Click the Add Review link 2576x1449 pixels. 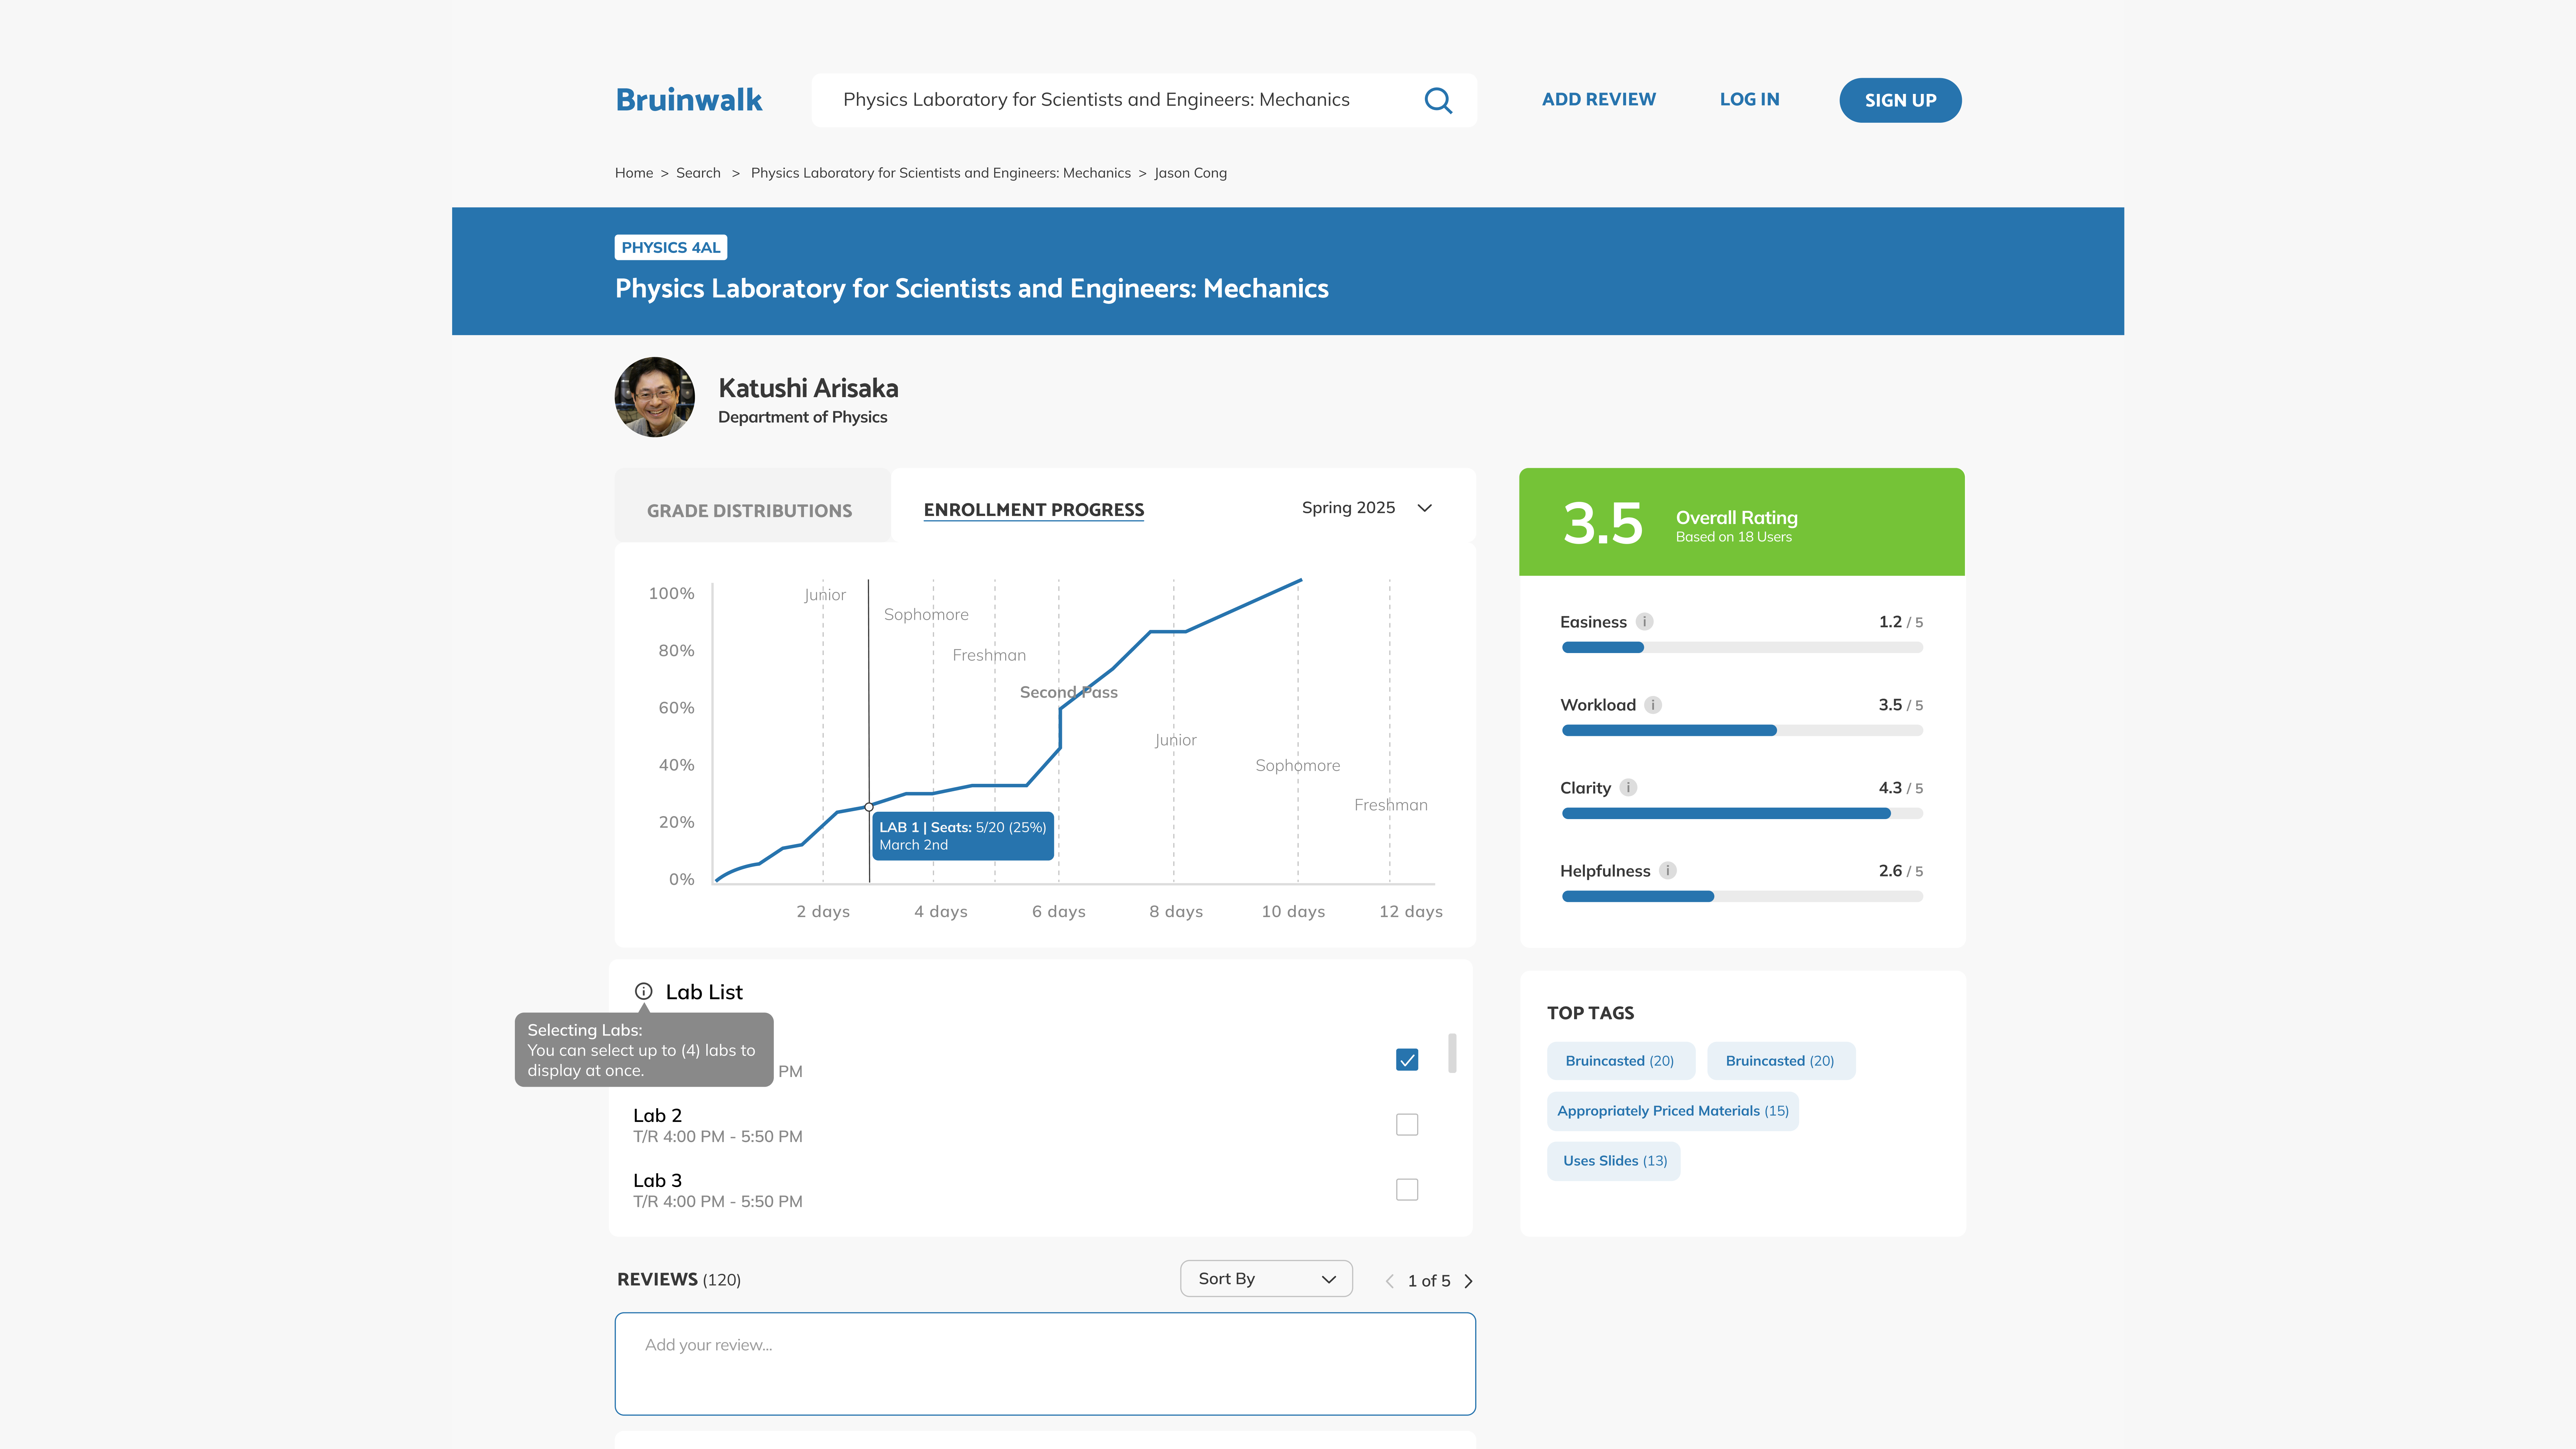pyautogui.click(x=1598, y=99)
